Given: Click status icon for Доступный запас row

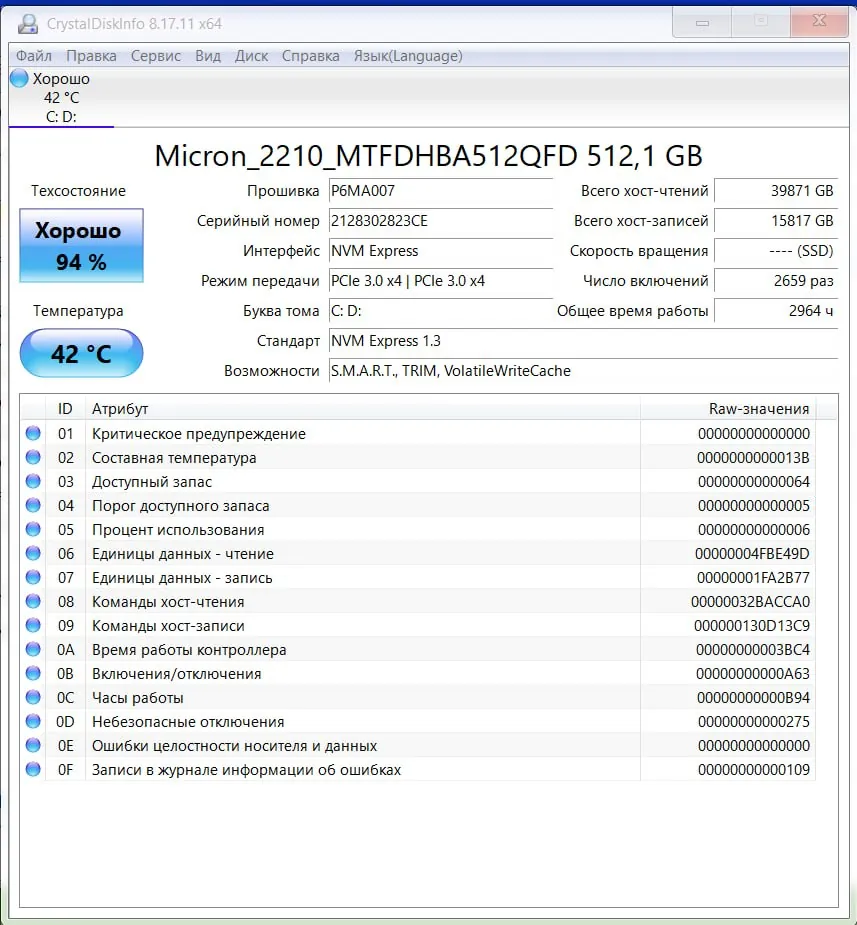Looking at the screenshot, I should 33,481.
